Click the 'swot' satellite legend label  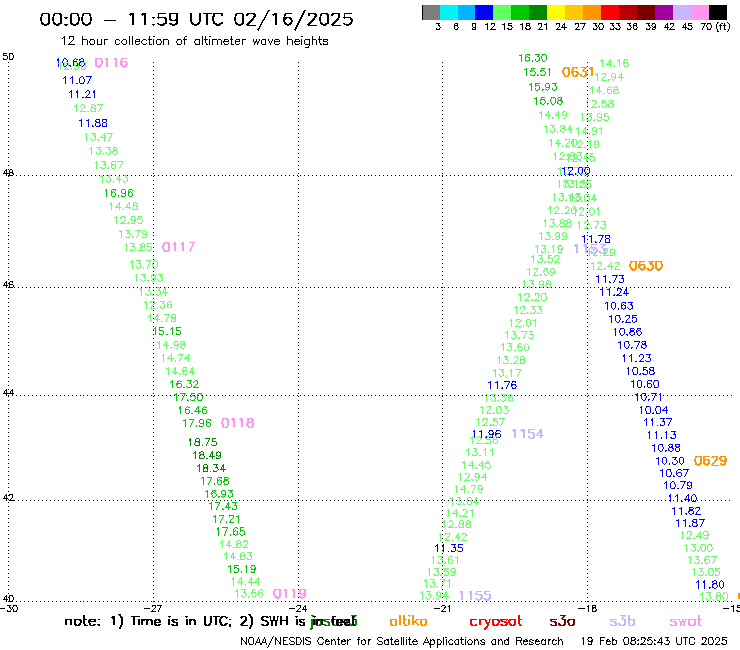click(686, 621)
